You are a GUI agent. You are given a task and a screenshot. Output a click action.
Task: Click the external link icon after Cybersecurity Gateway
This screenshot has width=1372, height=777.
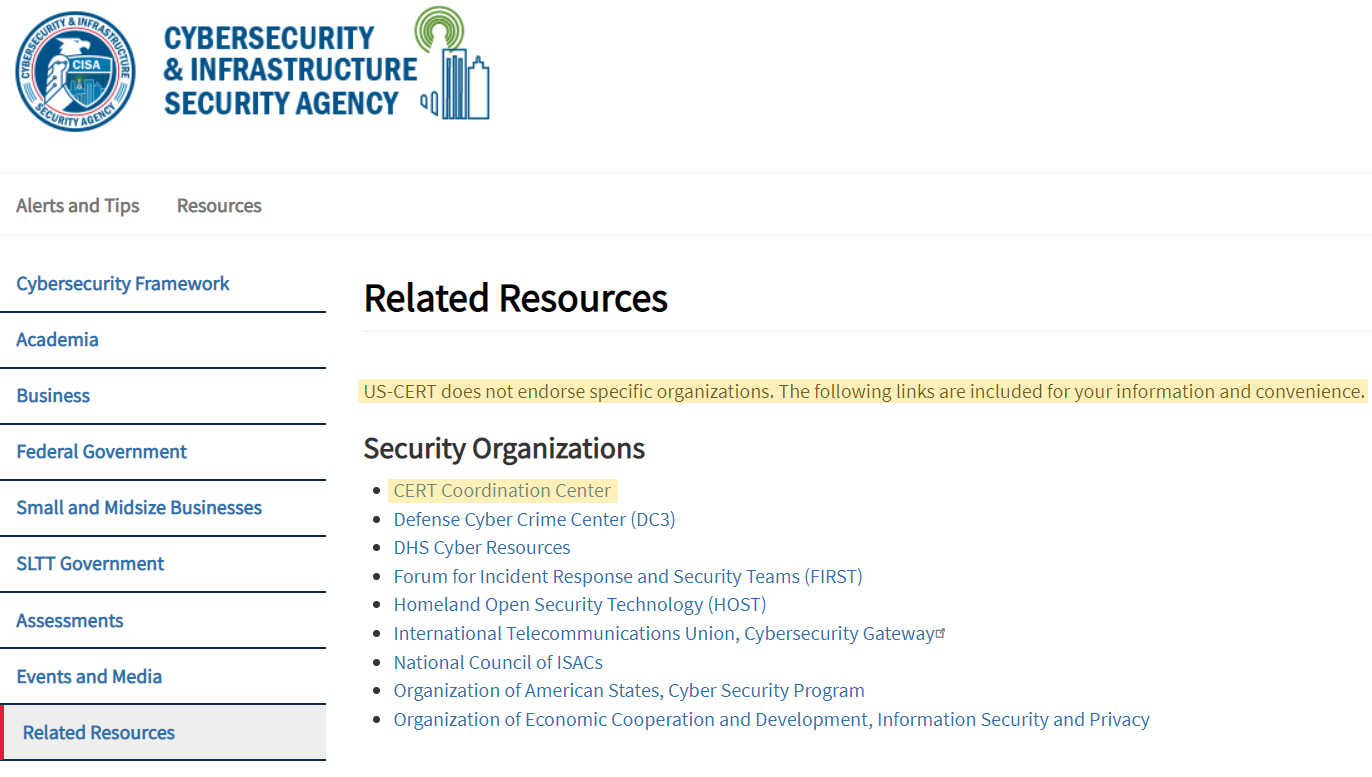(940, 632)
